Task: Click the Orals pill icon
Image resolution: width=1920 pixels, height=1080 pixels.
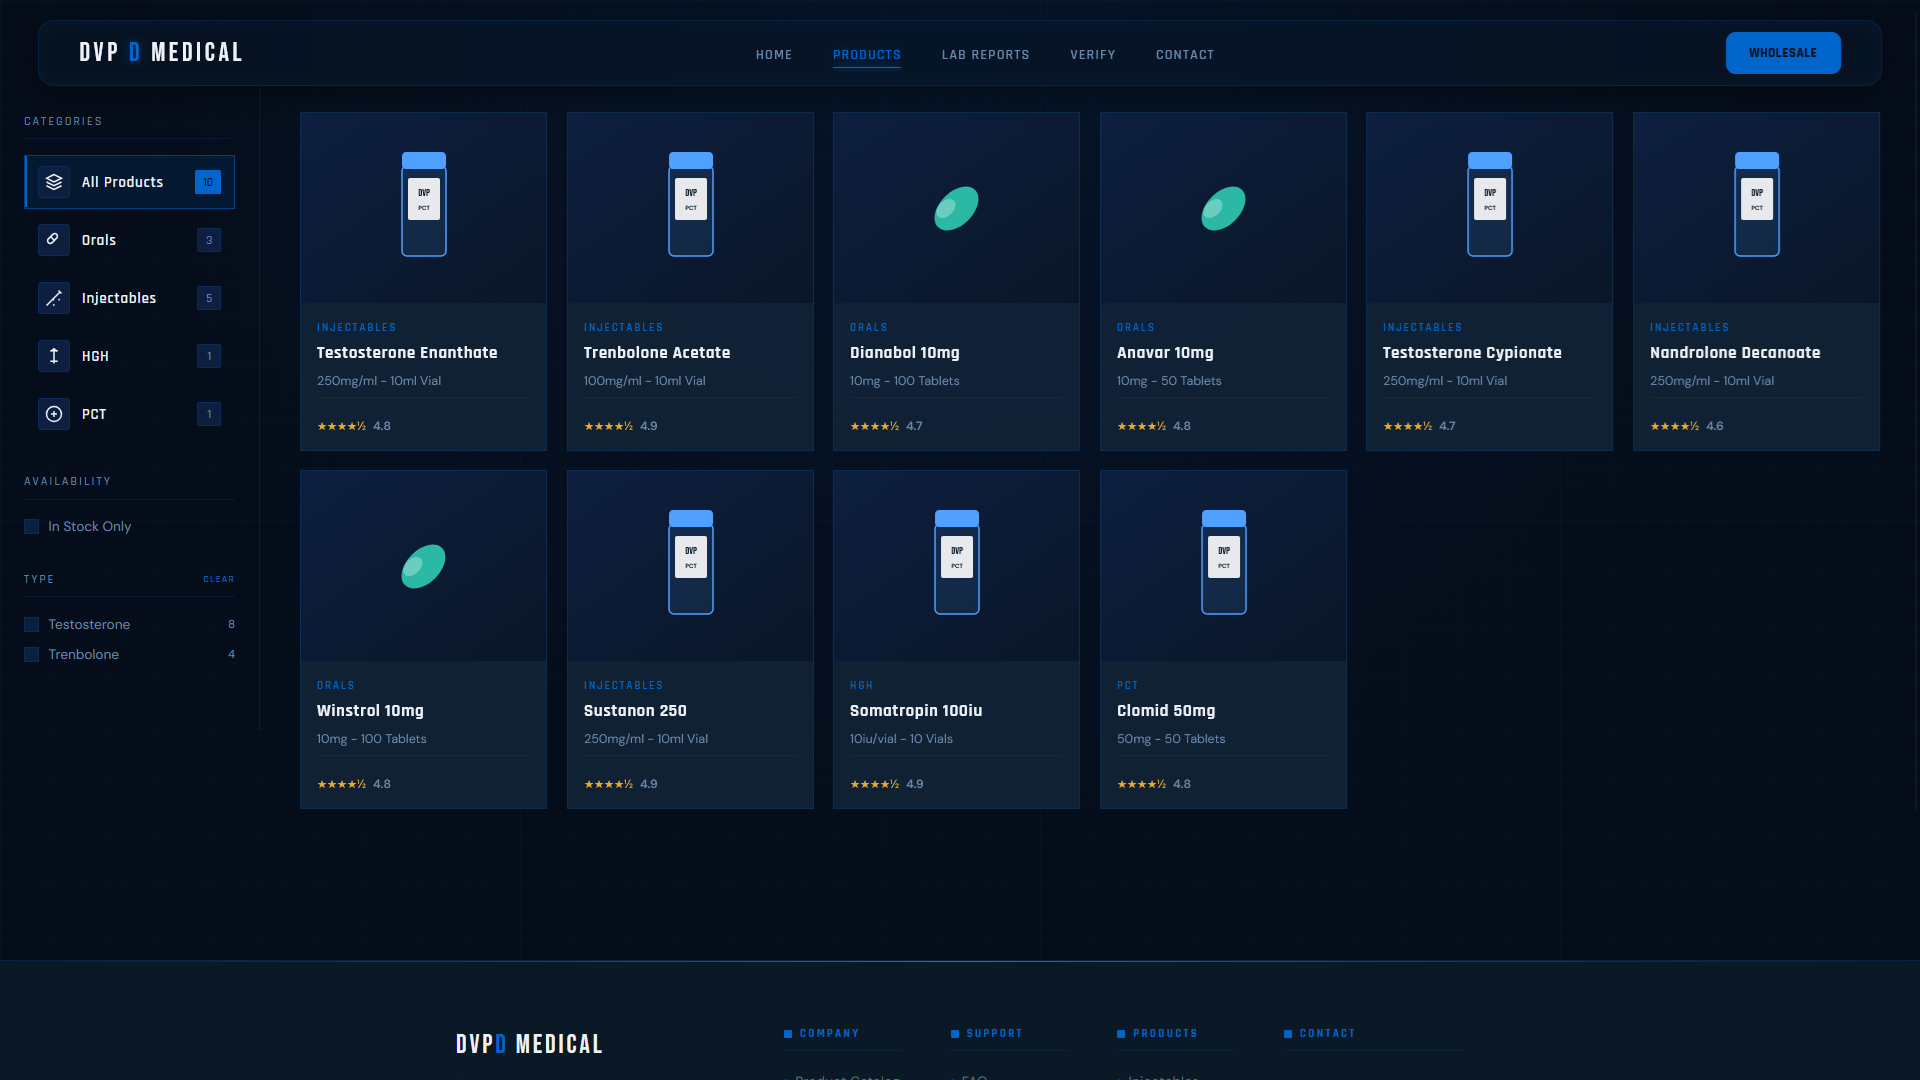Action: pyautogui.click(x=54, y=240)
